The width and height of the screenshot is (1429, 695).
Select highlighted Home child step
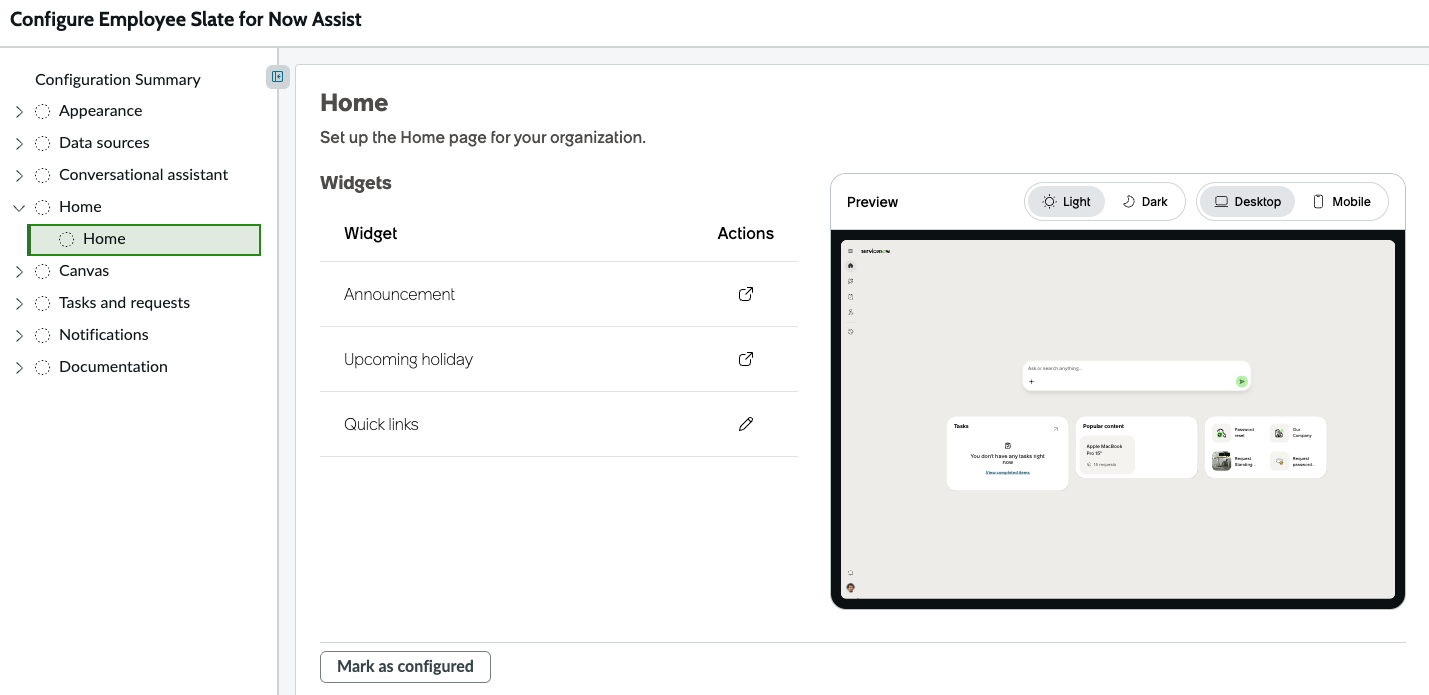[x=144, y=239]
